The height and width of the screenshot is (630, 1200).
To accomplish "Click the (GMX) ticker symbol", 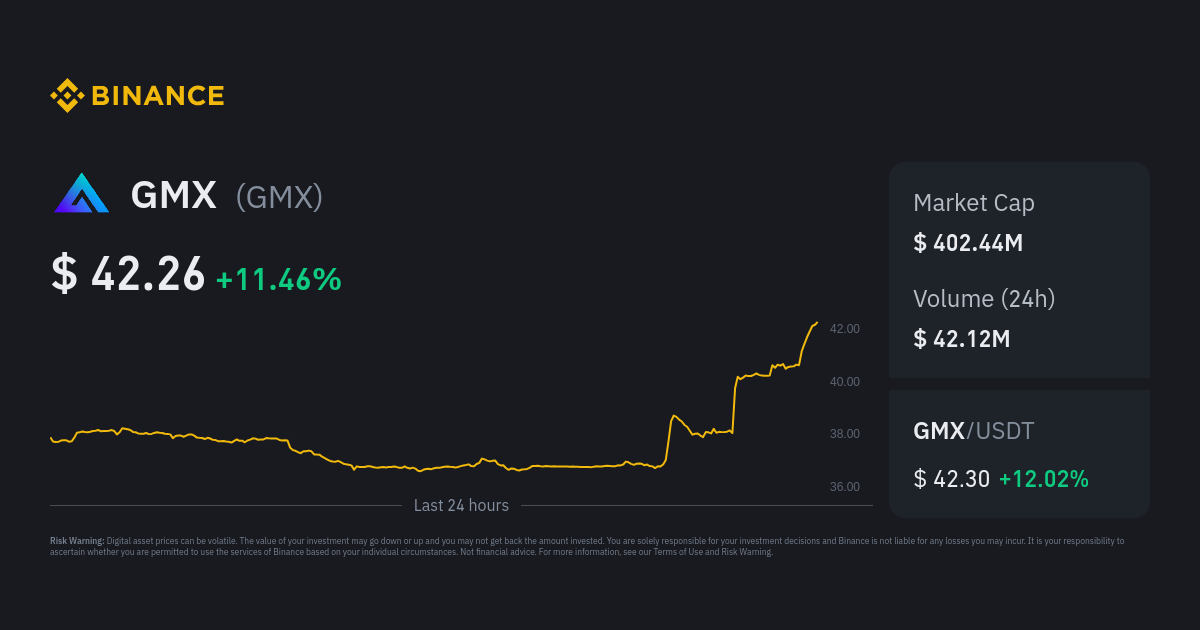I will (x=279, y=197).
